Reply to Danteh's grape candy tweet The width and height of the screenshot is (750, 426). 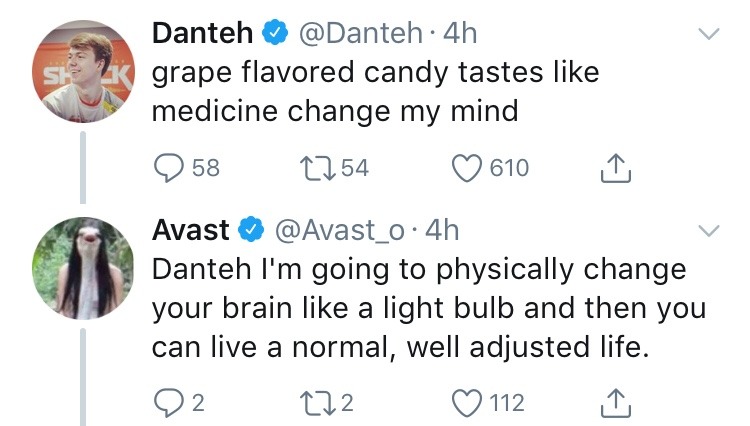tap(167, 169)
